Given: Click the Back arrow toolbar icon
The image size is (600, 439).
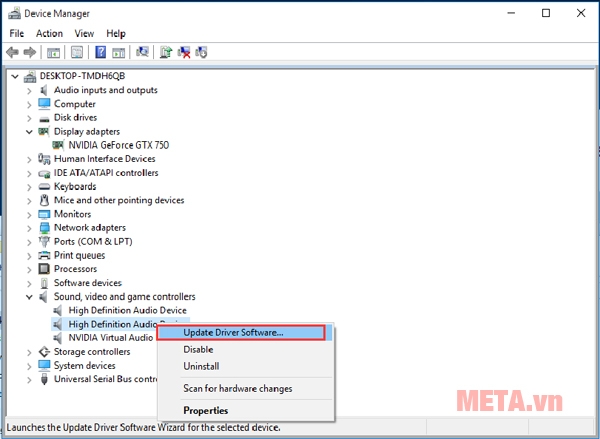Looking at the screenshot, I should pyautogui.click(x=12, y=52).
